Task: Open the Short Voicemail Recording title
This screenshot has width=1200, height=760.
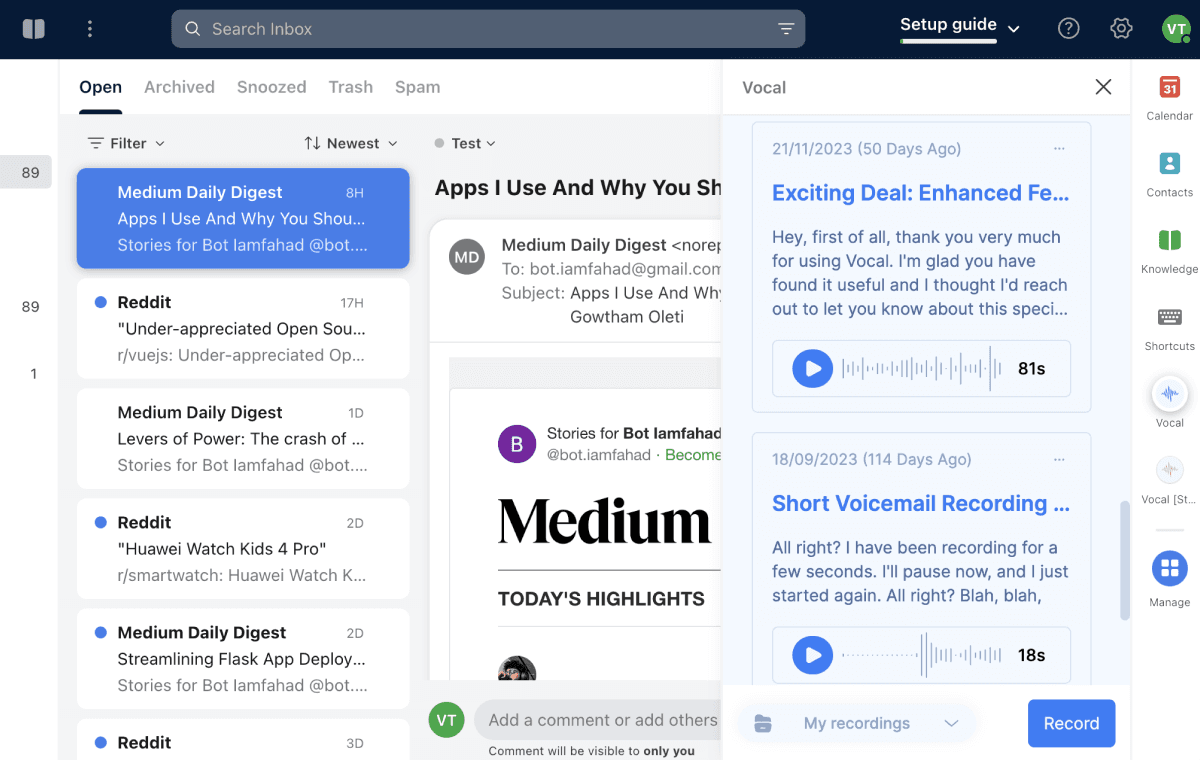Action: coord(921,504)
